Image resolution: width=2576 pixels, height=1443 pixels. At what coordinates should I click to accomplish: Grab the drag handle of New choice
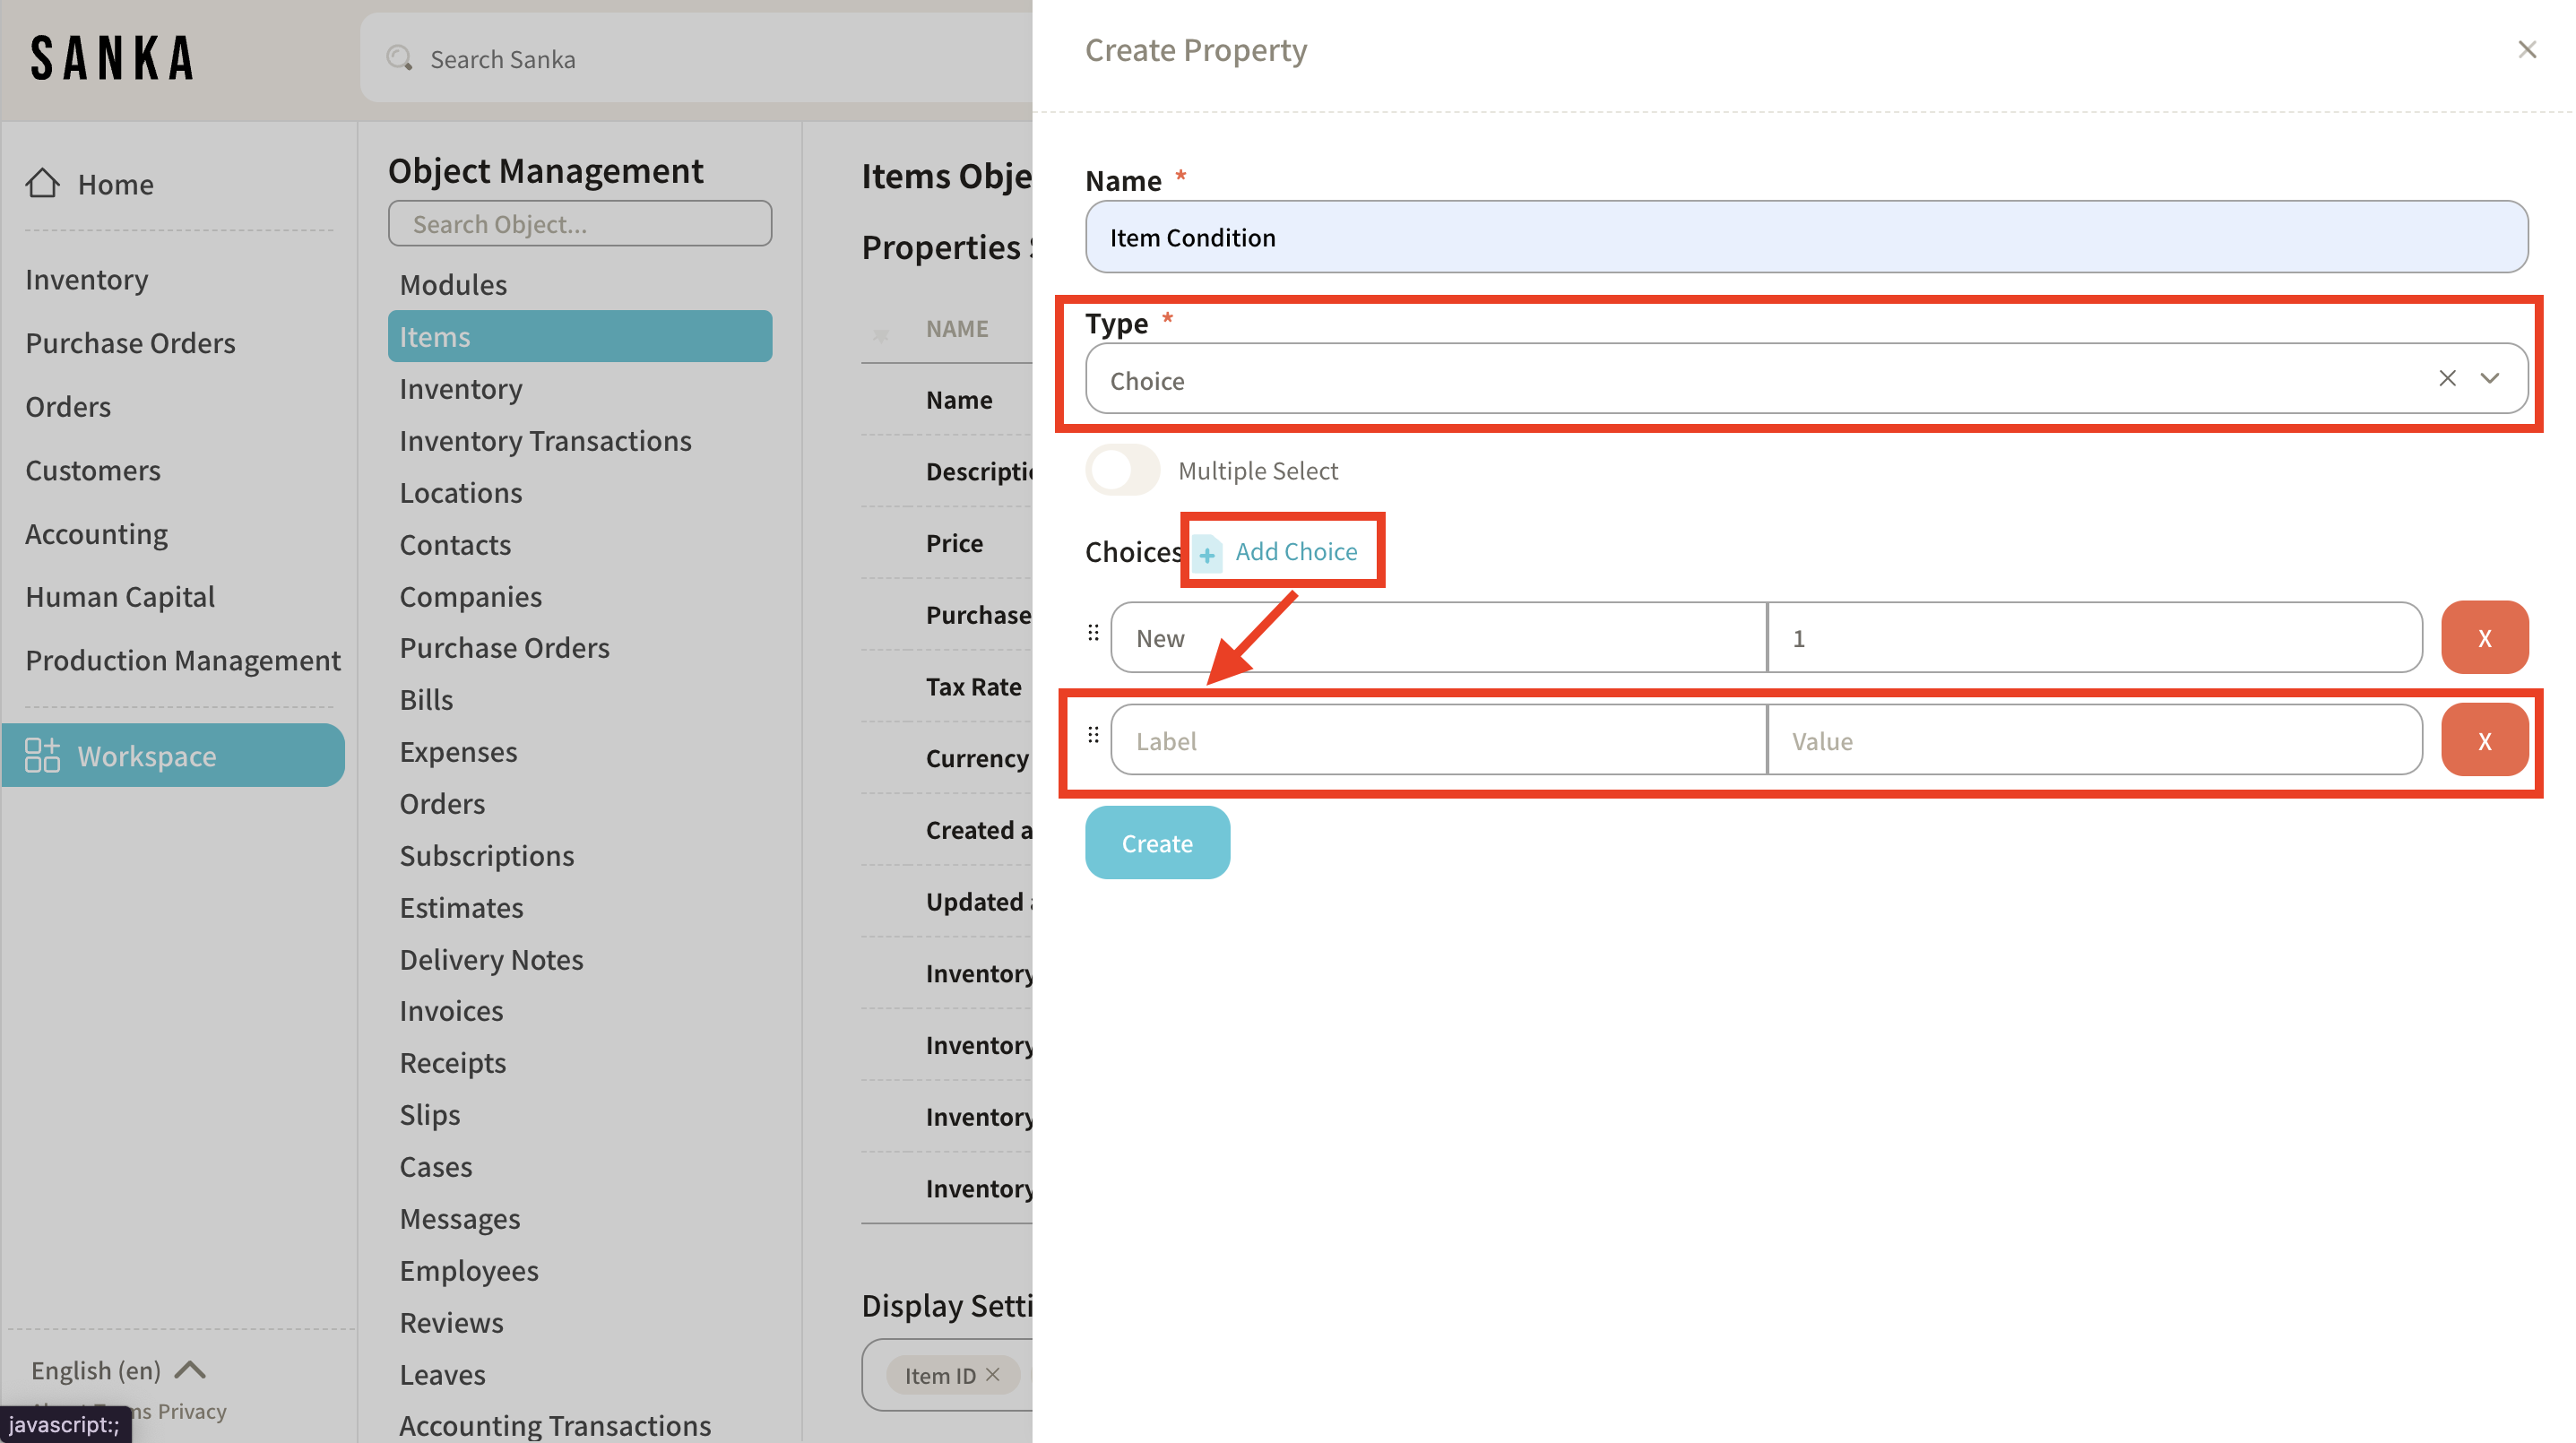point(1093,633)
